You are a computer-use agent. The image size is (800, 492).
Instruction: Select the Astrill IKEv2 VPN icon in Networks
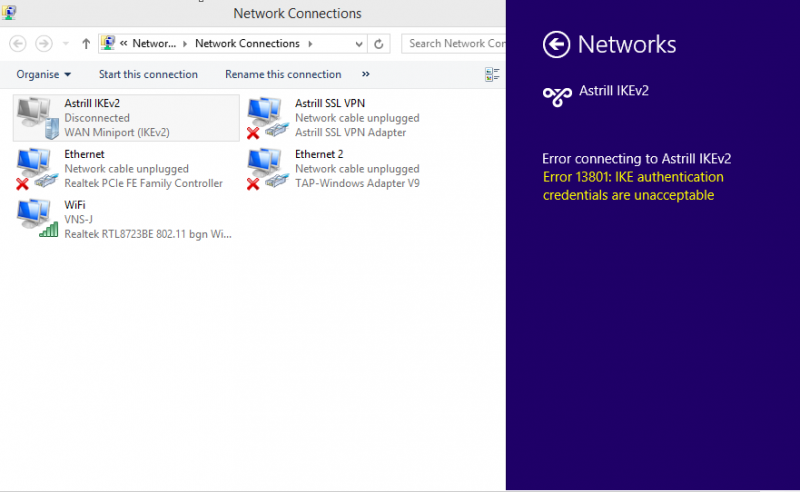point(557,96)
